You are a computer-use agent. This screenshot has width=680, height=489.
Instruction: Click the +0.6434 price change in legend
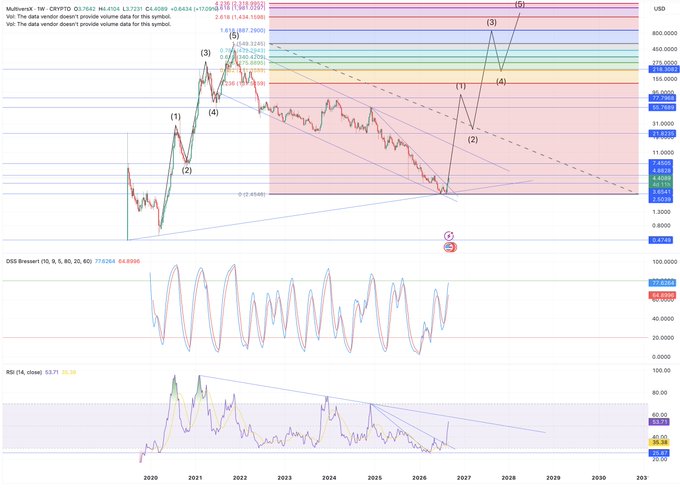coord(183,9)
